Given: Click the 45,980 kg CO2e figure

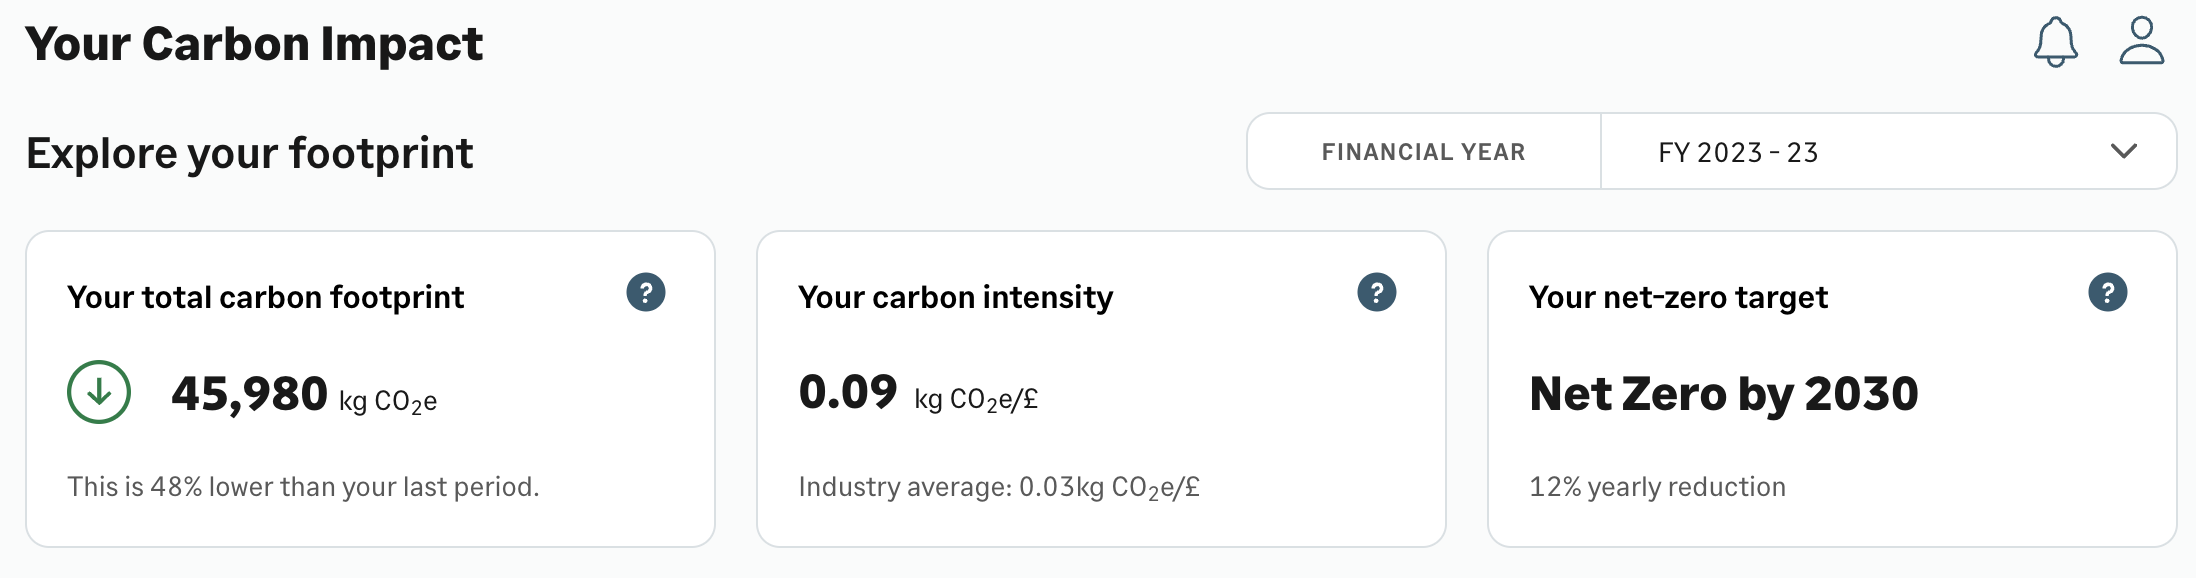Looking at the screenshot, I should point(304,395).
